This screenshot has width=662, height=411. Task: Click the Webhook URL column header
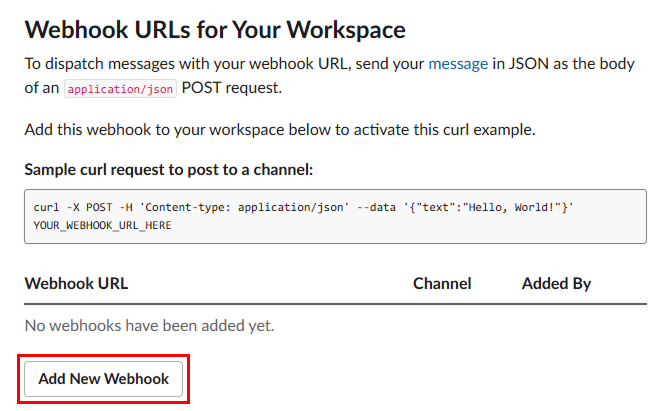(x=76, y=283)
